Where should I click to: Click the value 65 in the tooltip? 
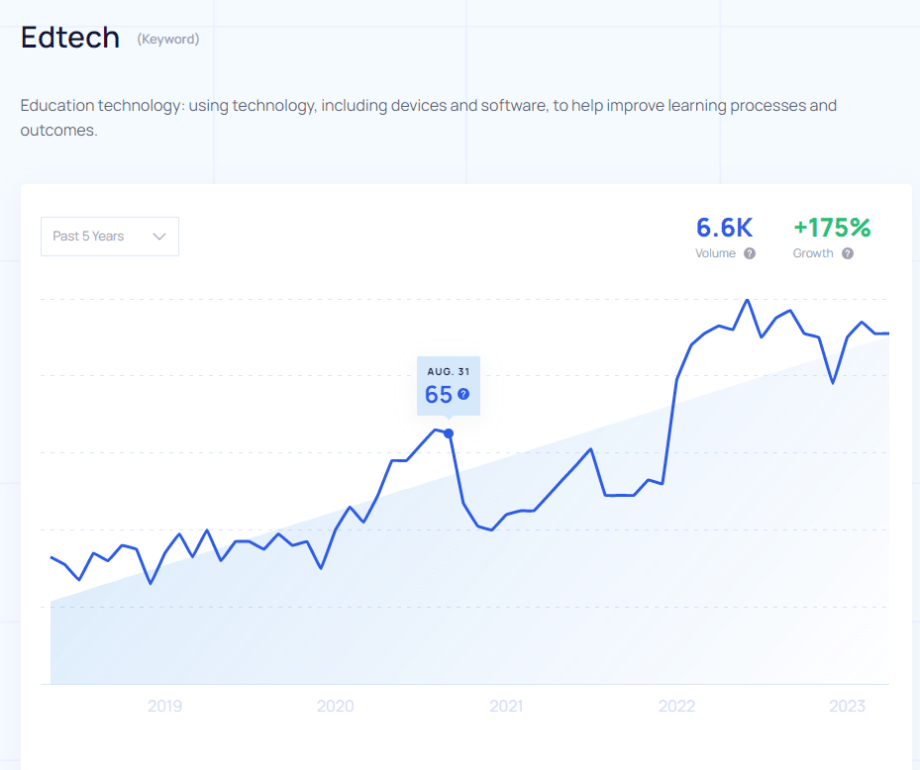point(438,394)
